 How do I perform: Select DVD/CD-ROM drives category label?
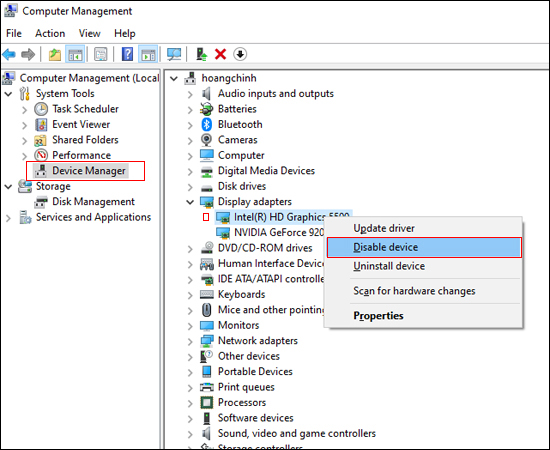point(265,248)
